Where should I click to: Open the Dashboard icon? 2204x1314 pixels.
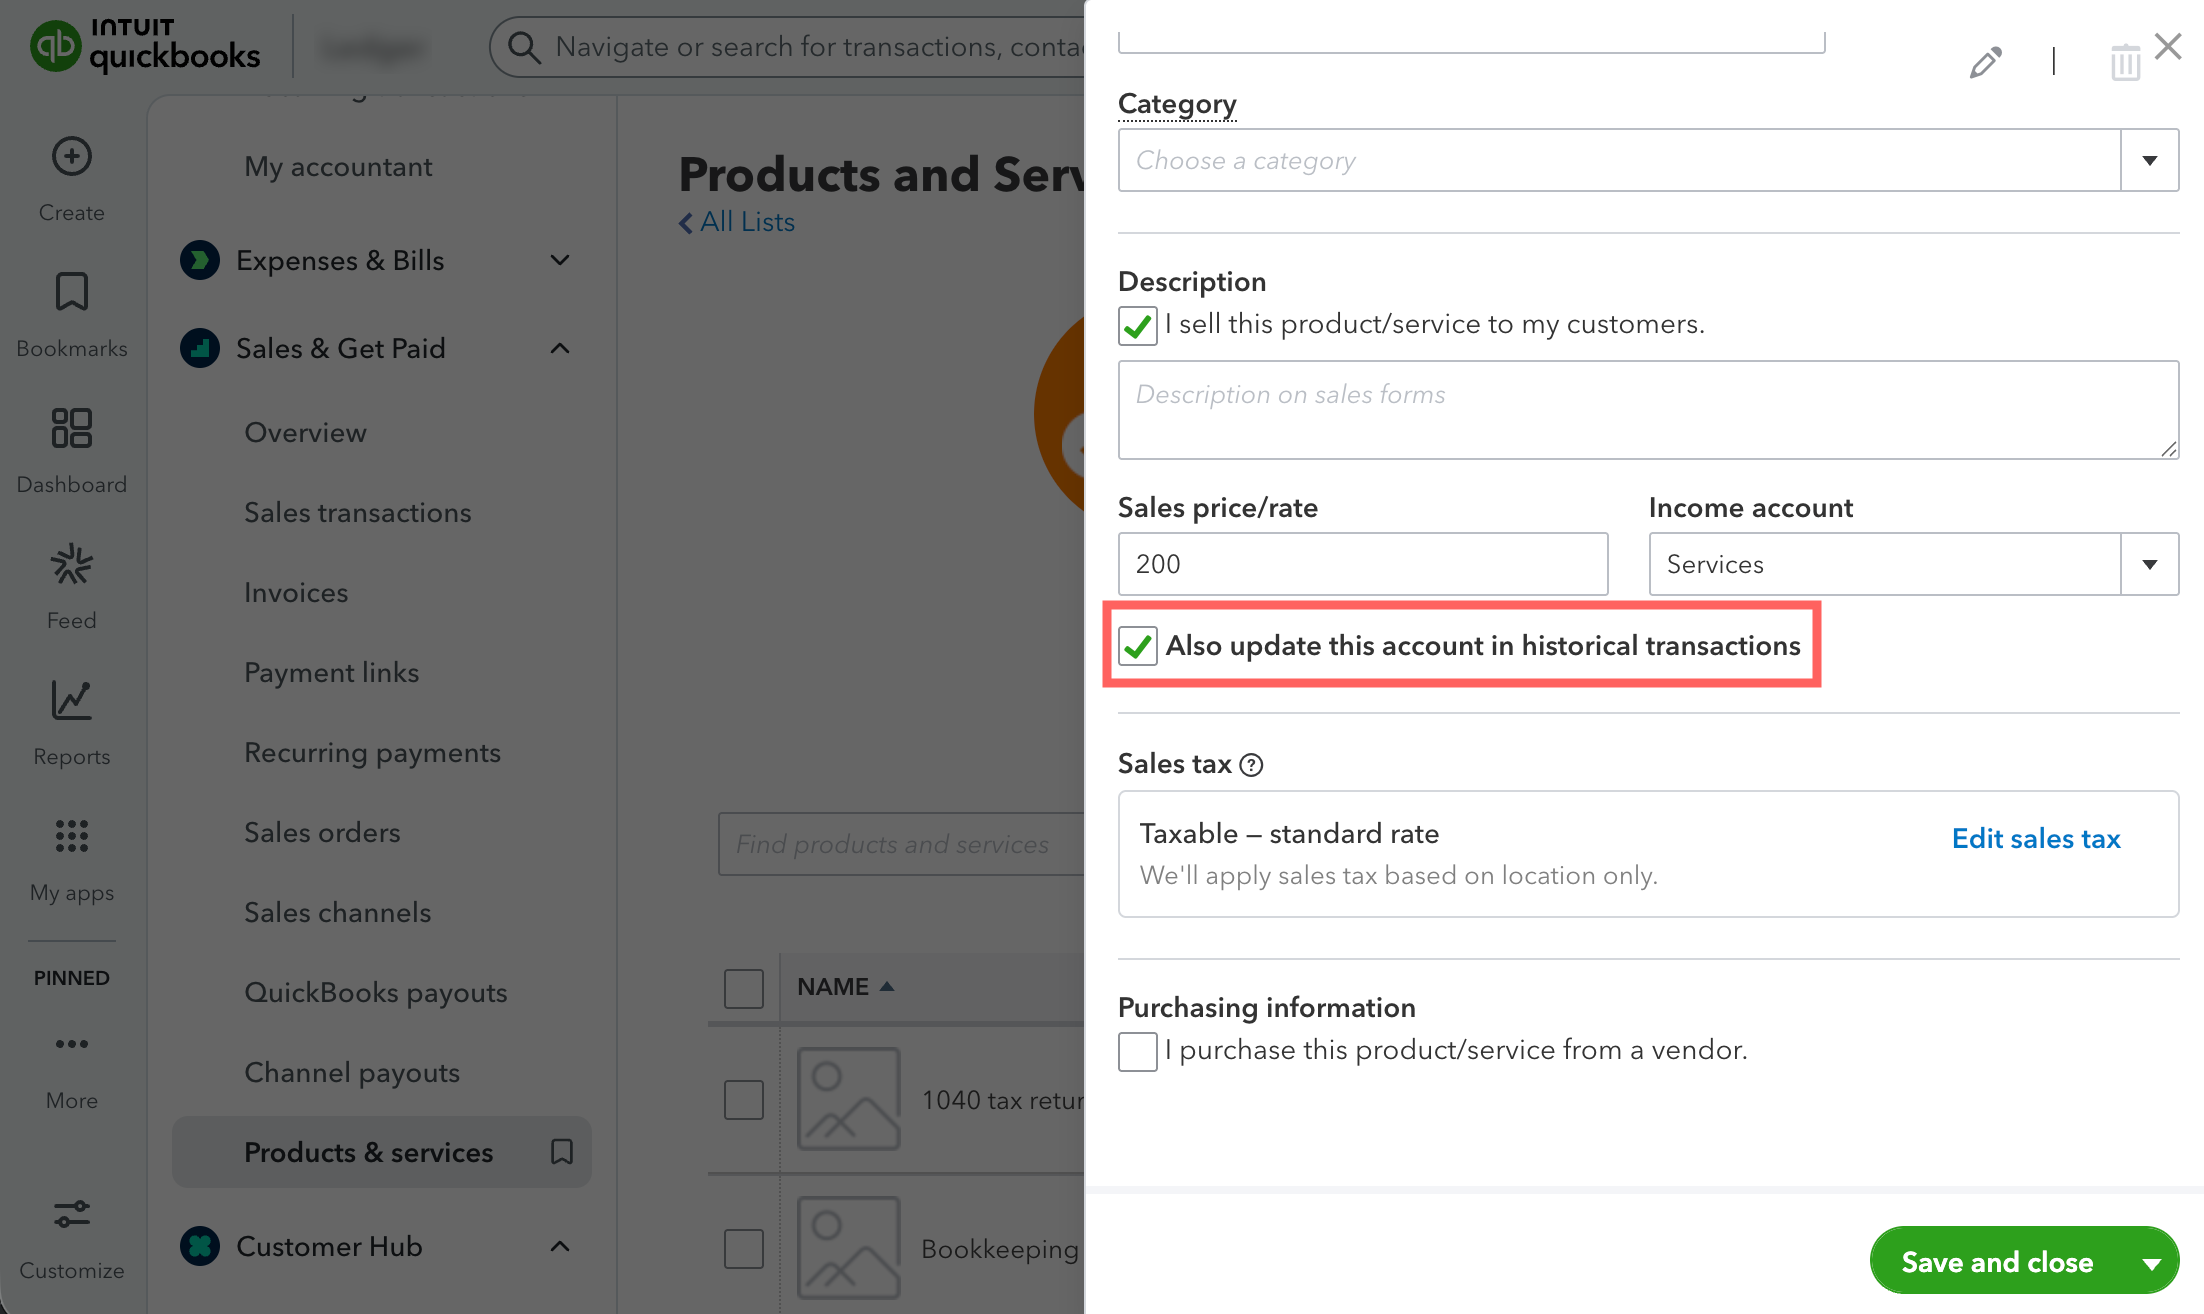pyautogui.click(x=71, y=428)
